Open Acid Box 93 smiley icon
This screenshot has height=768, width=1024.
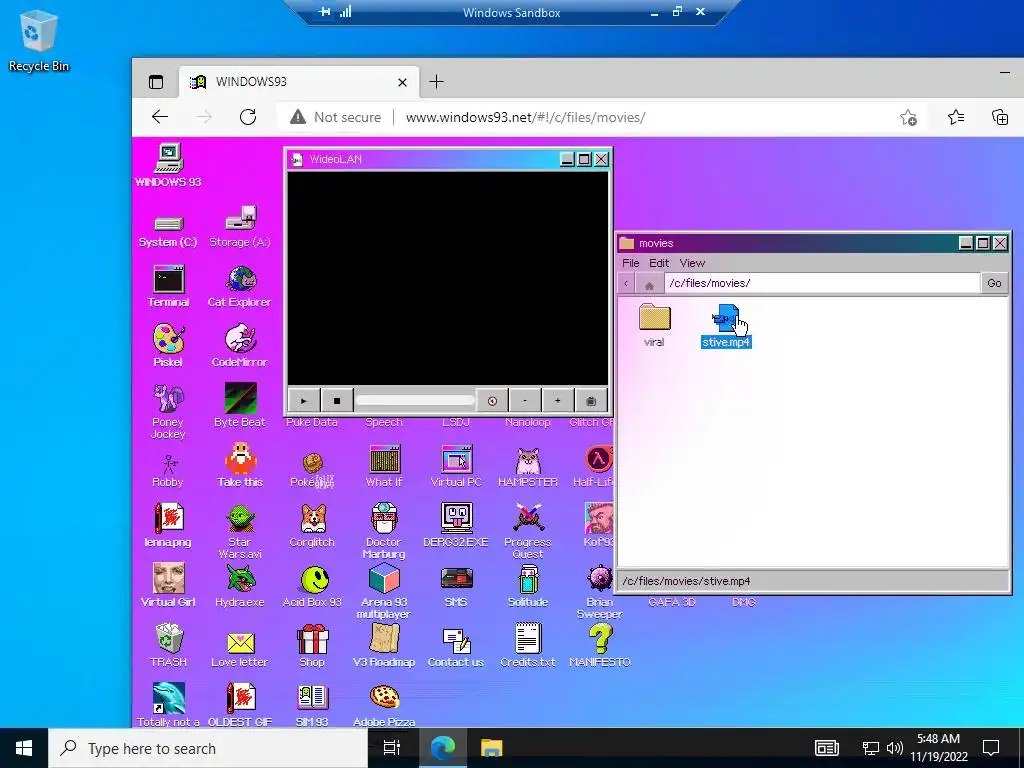313,580
